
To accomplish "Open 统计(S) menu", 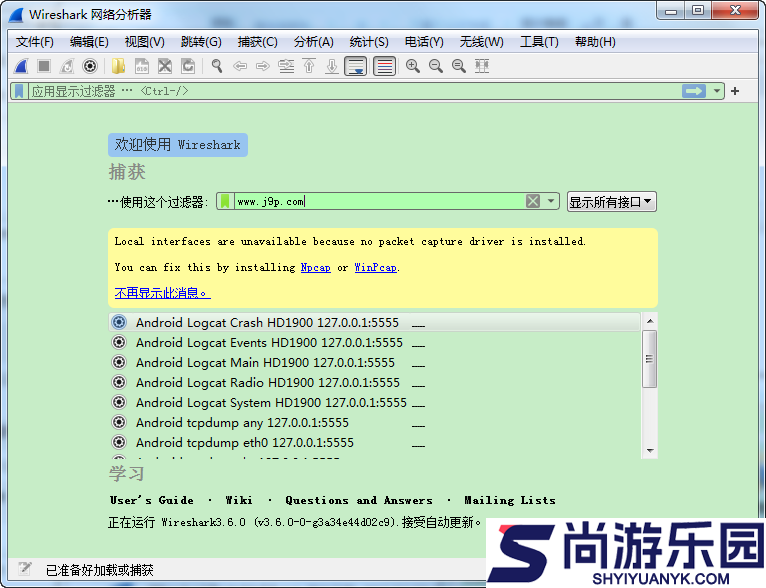I will coord(369,42).
